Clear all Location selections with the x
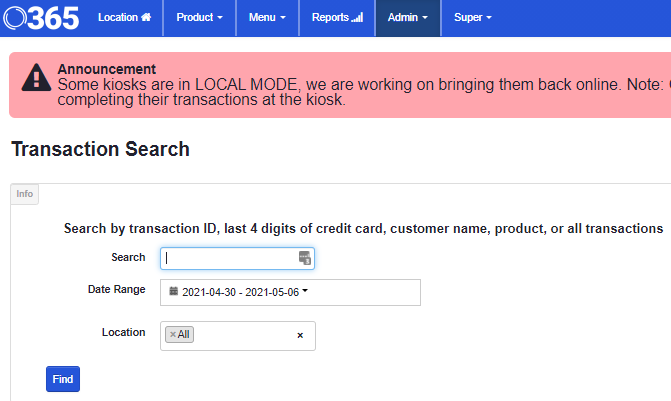This screenshot has width=671, height=401. [300, 335]
